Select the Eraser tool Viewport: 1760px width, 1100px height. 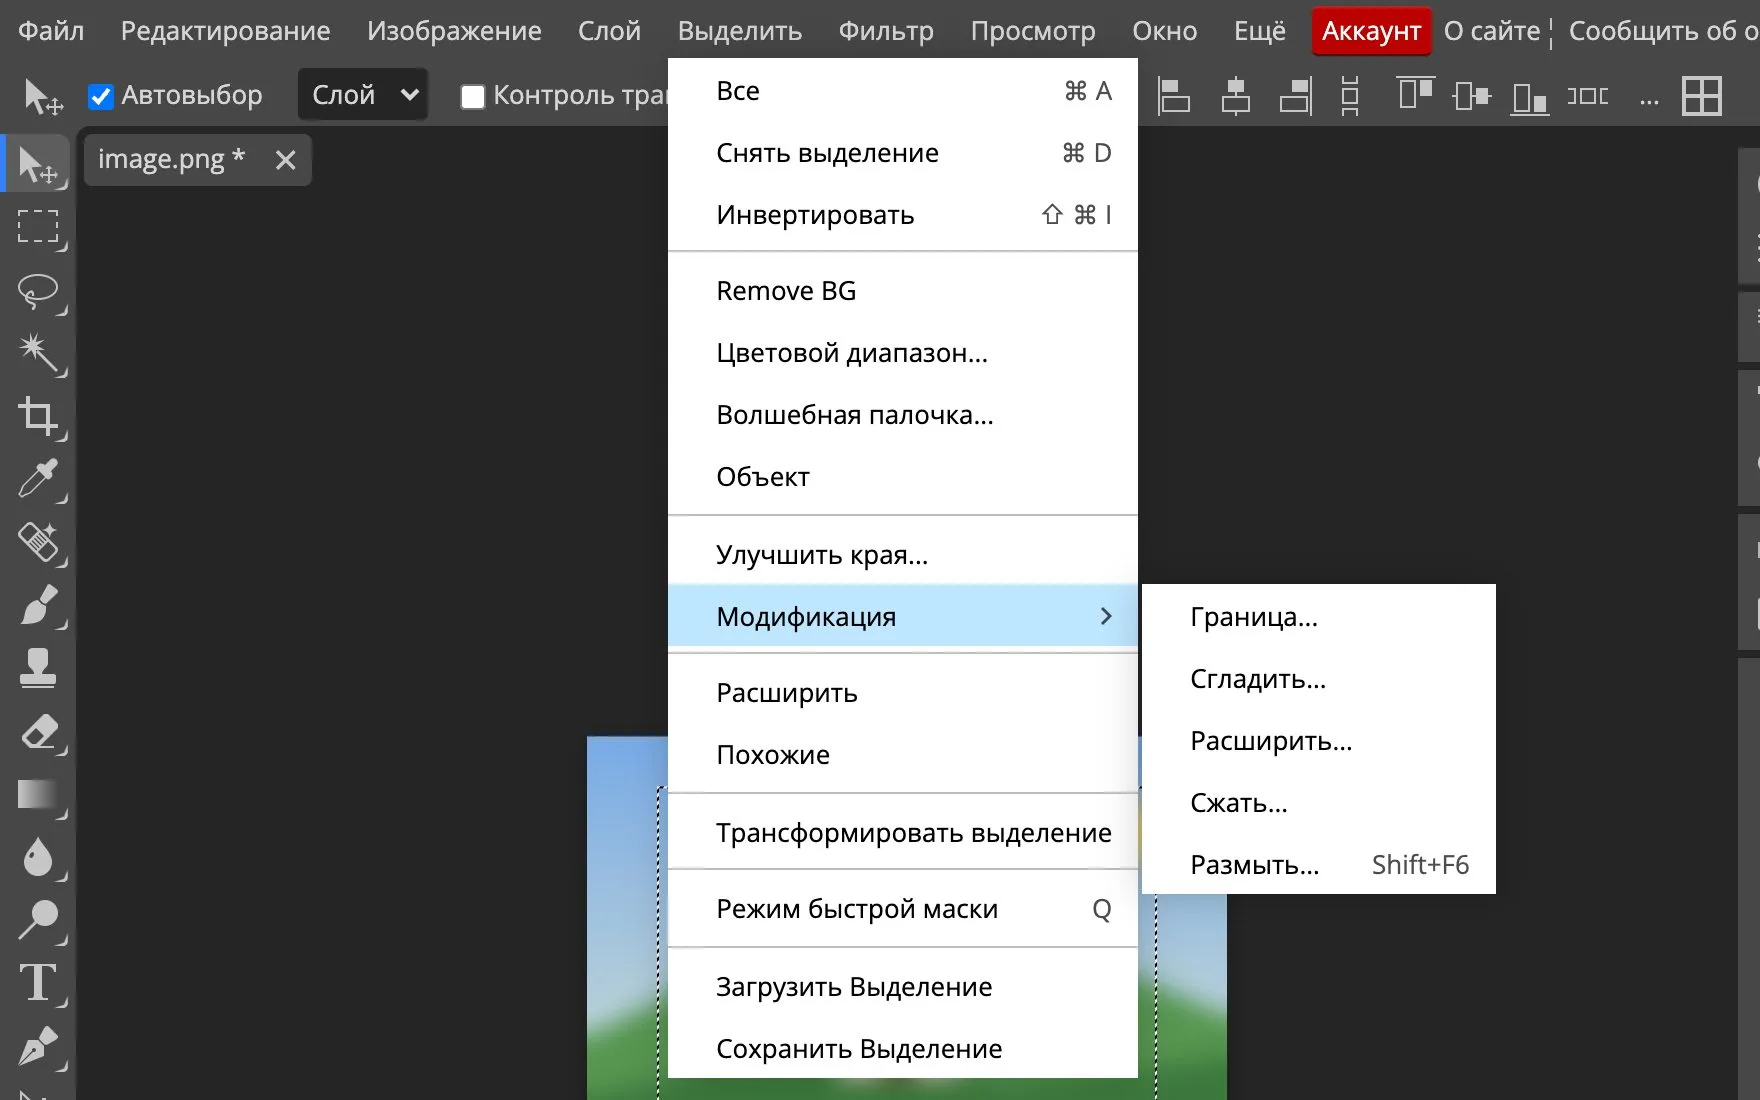click(38, 731)
